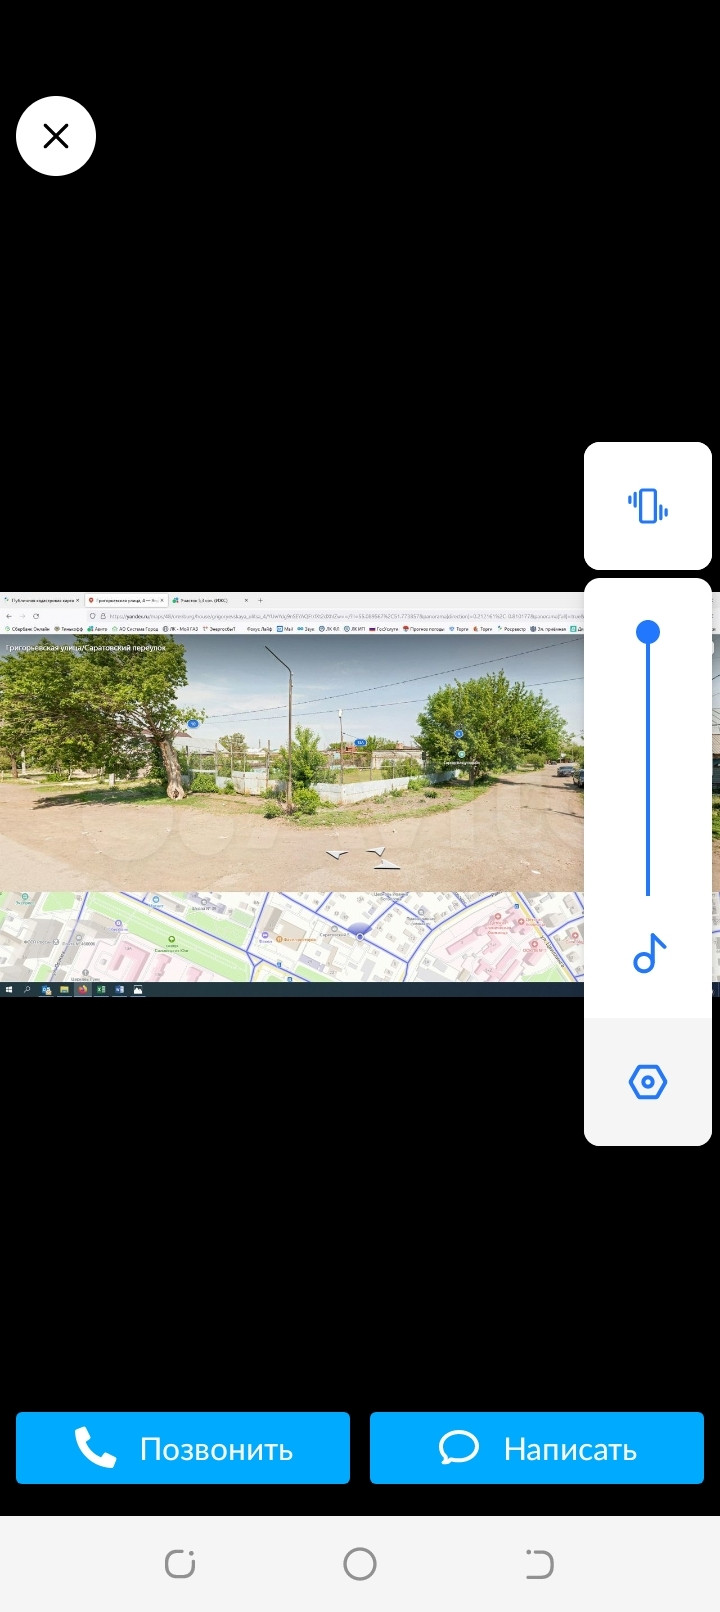Tap the music note media volume icon
The width and height of the screenshot is (720, 1612).
[x=648, y=954]
